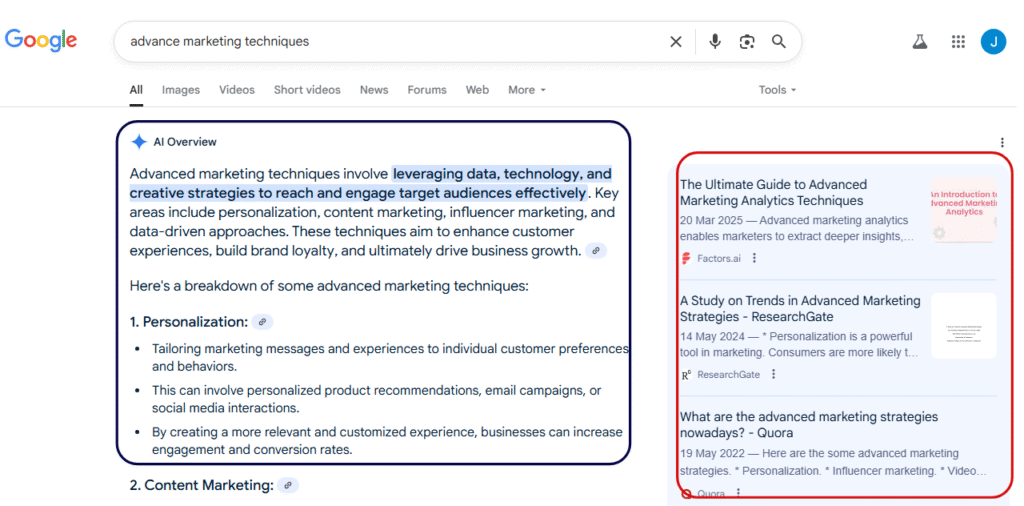Open search by image camera icon

pyautogui.click(x=747, y=42)
